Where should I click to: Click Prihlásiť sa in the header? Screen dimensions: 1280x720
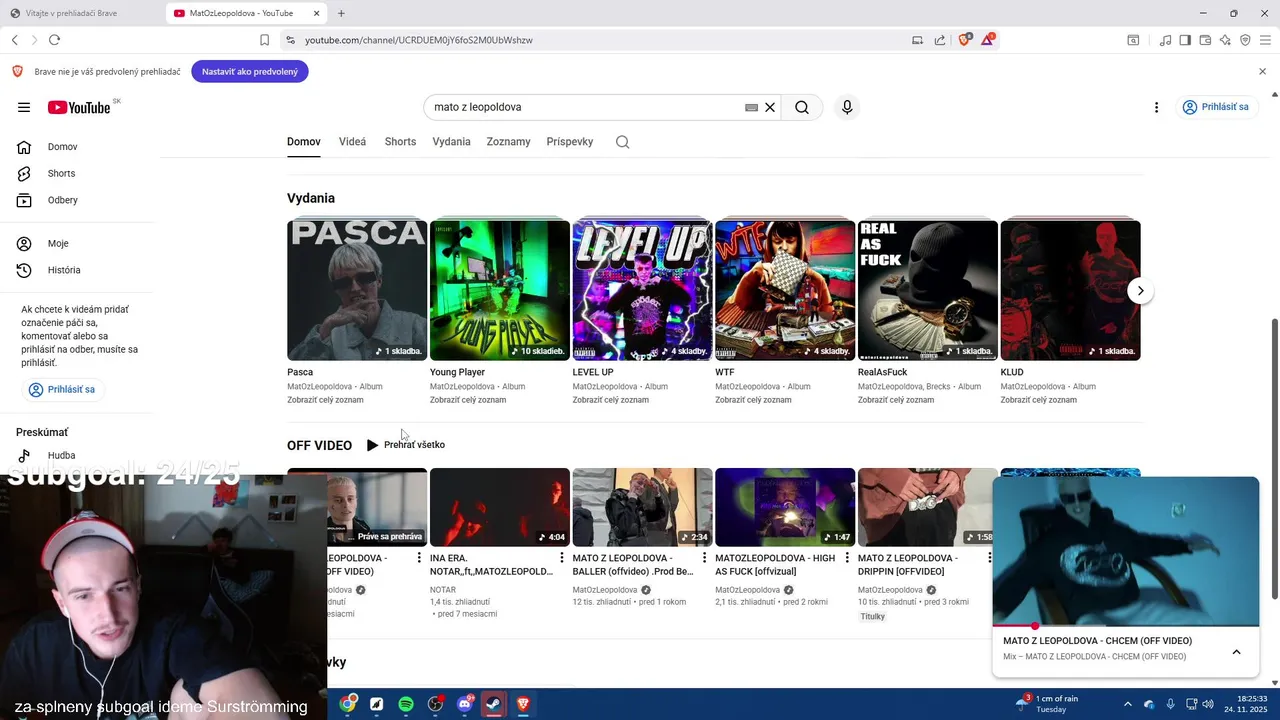pos(1216,107)
